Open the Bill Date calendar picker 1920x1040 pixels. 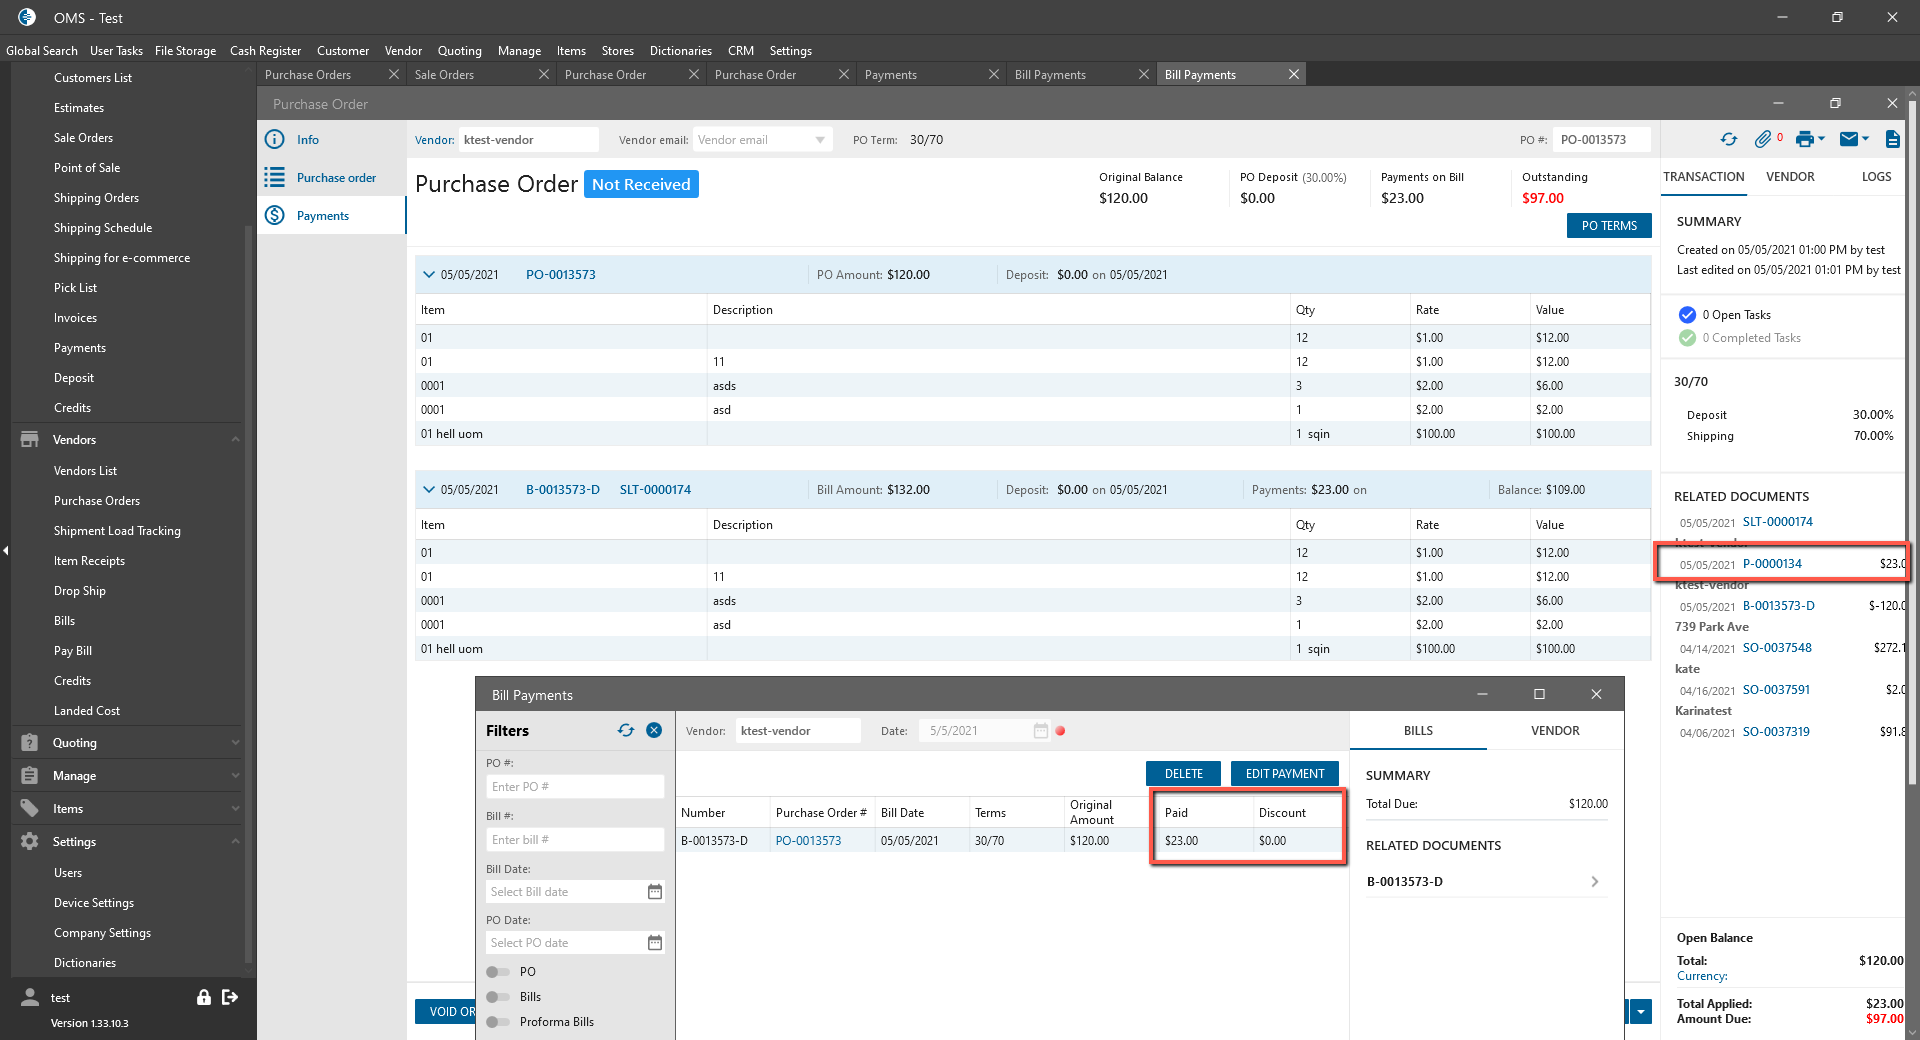tap(655, 892)
